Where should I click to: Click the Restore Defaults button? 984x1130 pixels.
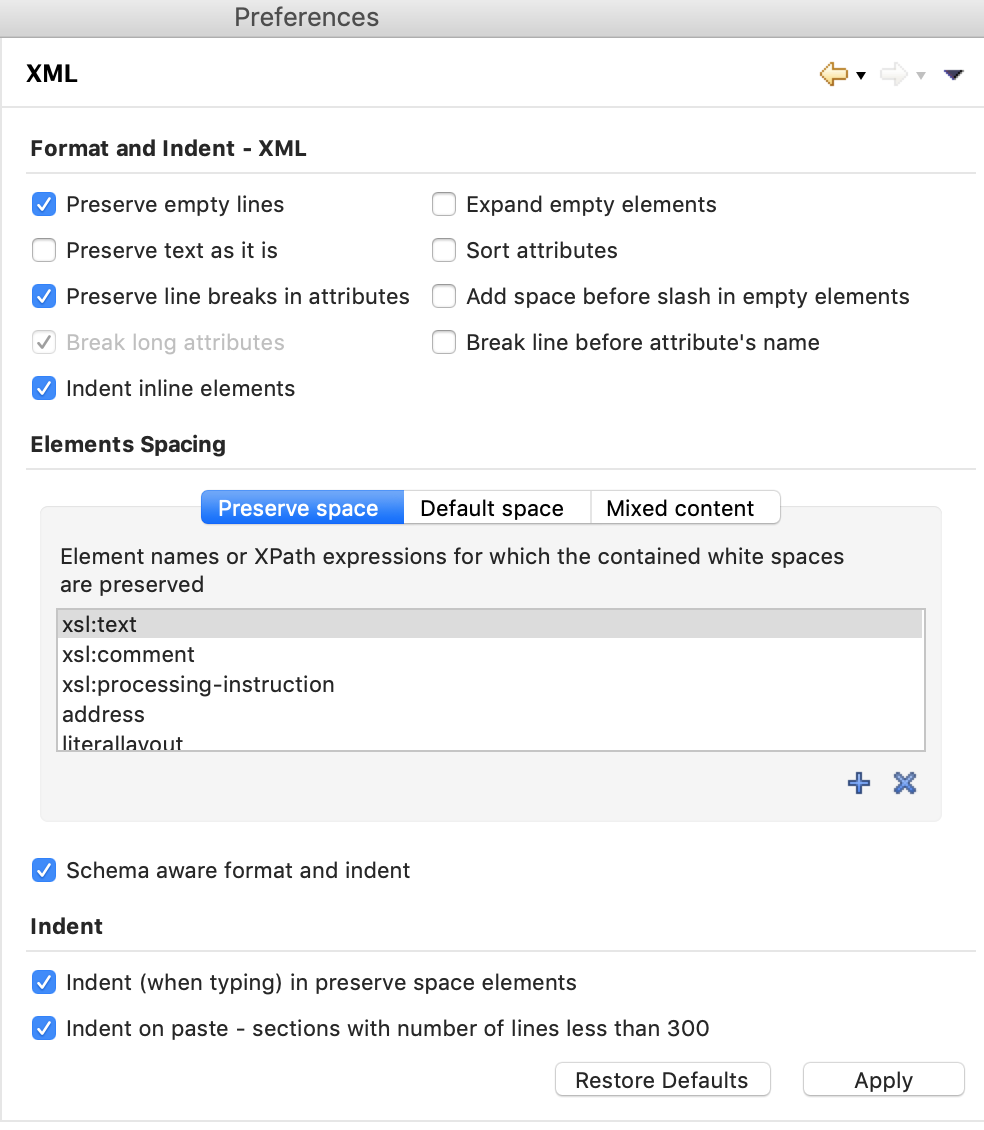point(662,1080)
